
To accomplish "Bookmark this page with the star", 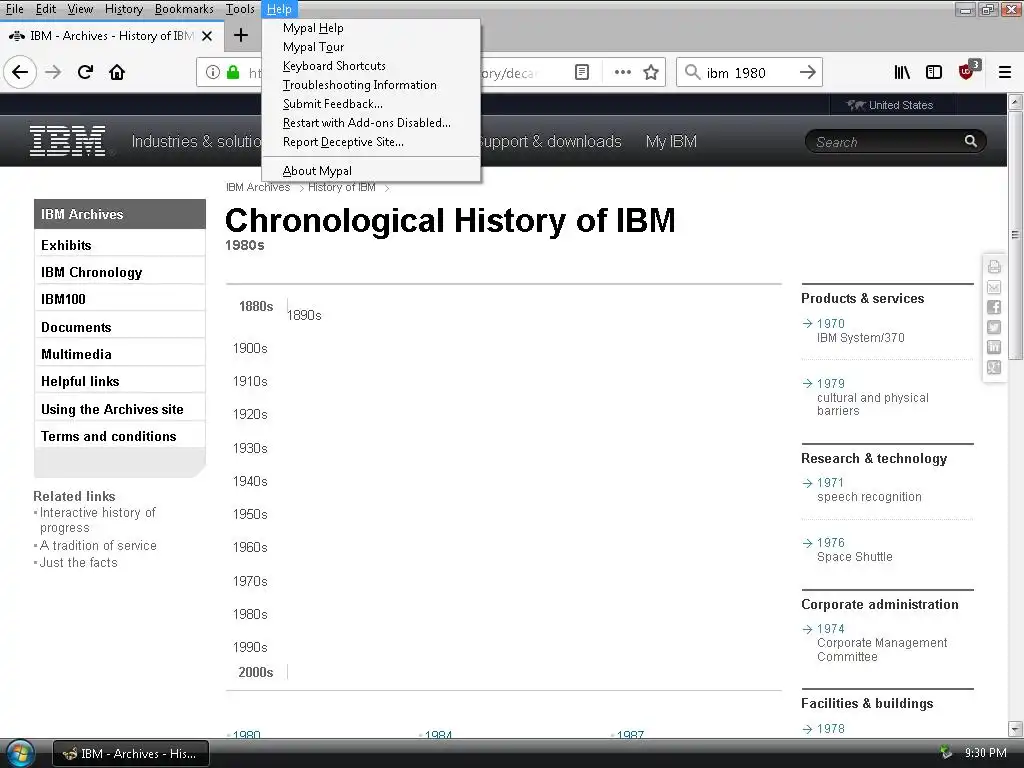I will click(x=650, y=72).
